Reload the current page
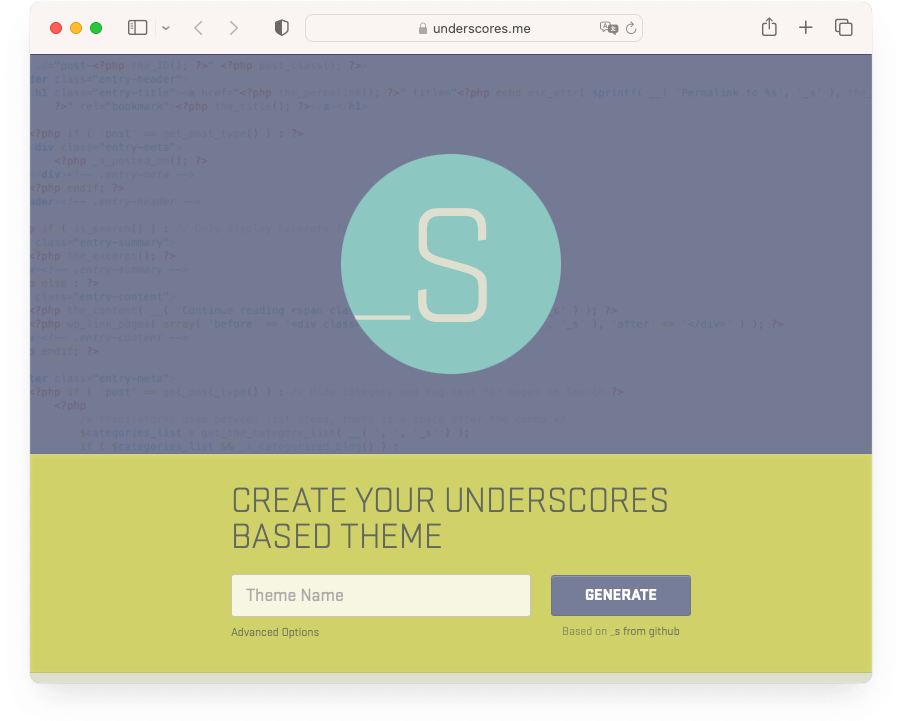The image size is (903, 721). pyautogui.click(x=631, y=28)
